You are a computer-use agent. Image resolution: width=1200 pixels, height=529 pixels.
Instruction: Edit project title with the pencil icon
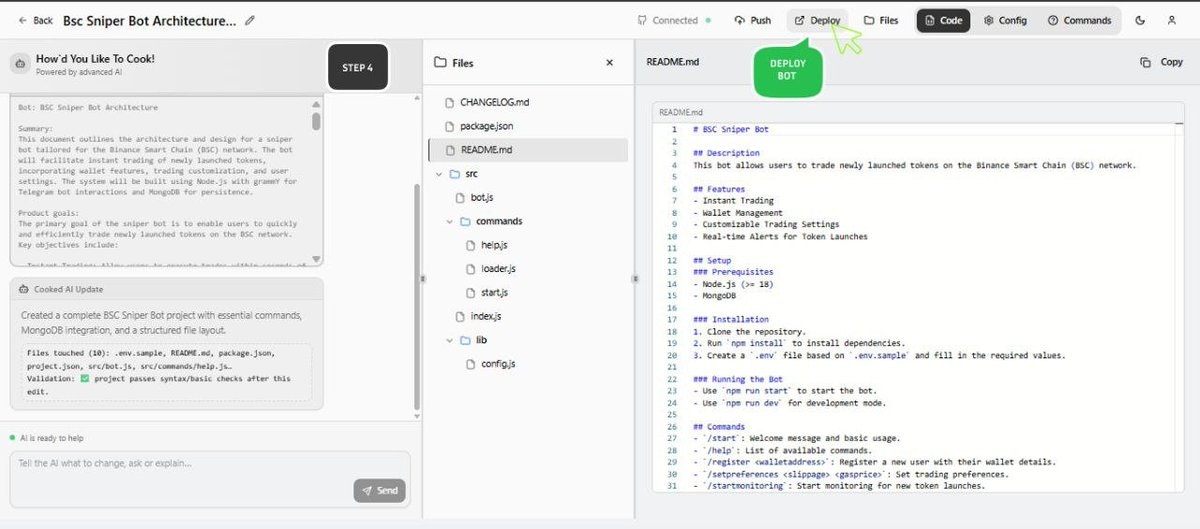point(250,20)
